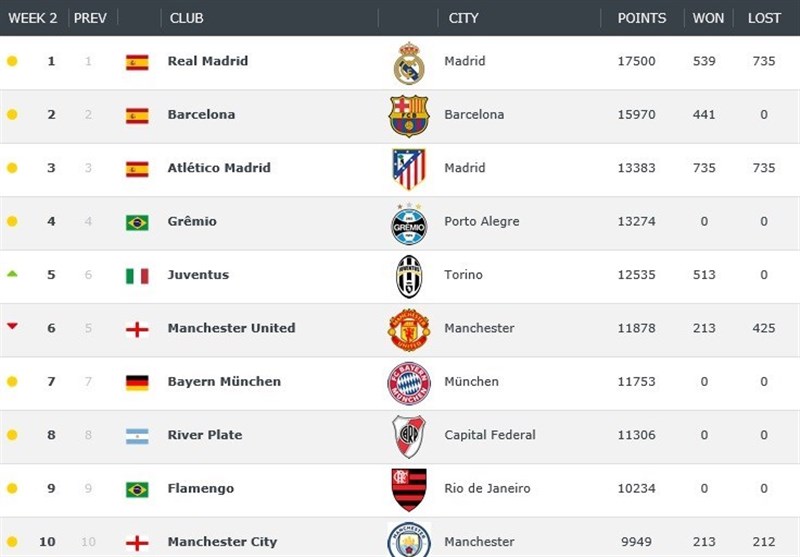Click the Barcelona club crest
The height and width of the screenshot is (557, 800).
pyautogui.click(x=409, y=116)
